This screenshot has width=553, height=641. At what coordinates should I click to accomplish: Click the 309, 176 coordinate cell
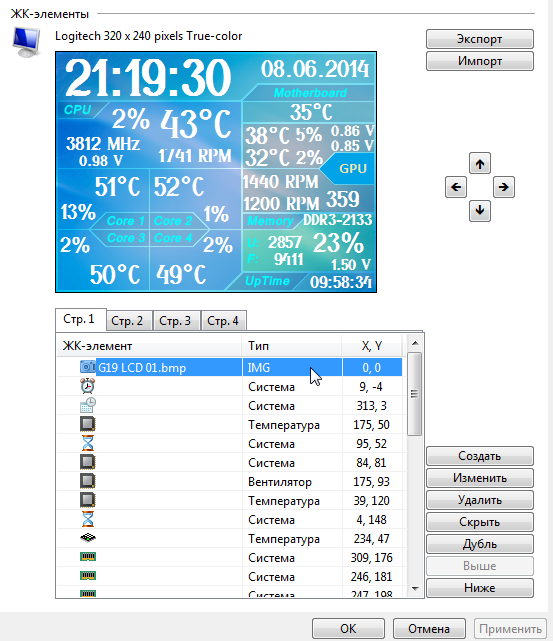tap(372, 558)
